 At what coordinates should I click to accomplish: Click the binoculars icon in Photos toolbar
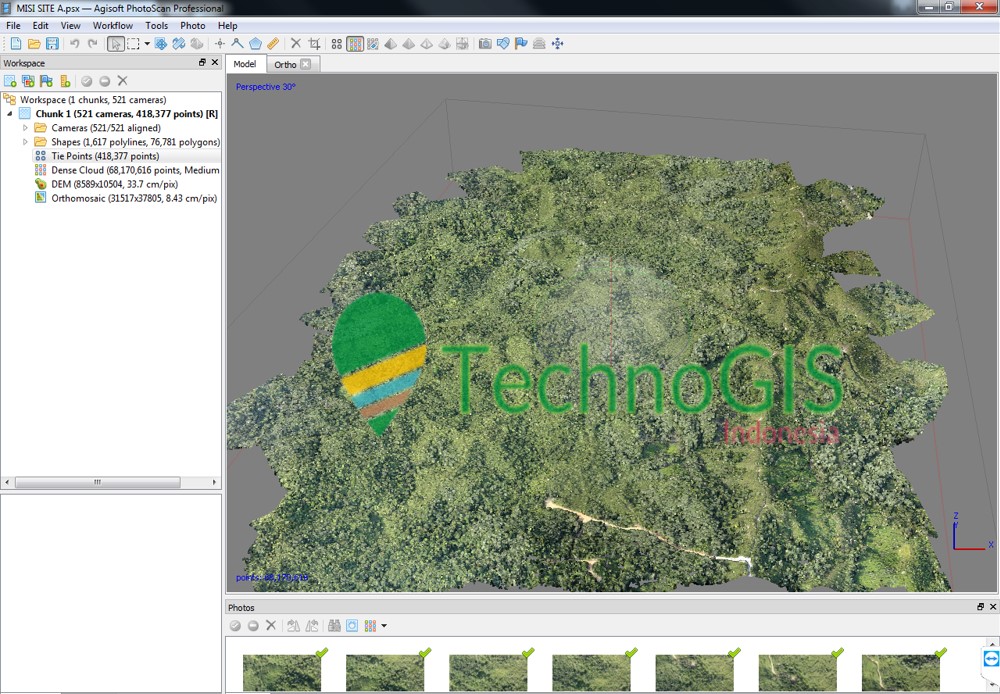(334, 626)
